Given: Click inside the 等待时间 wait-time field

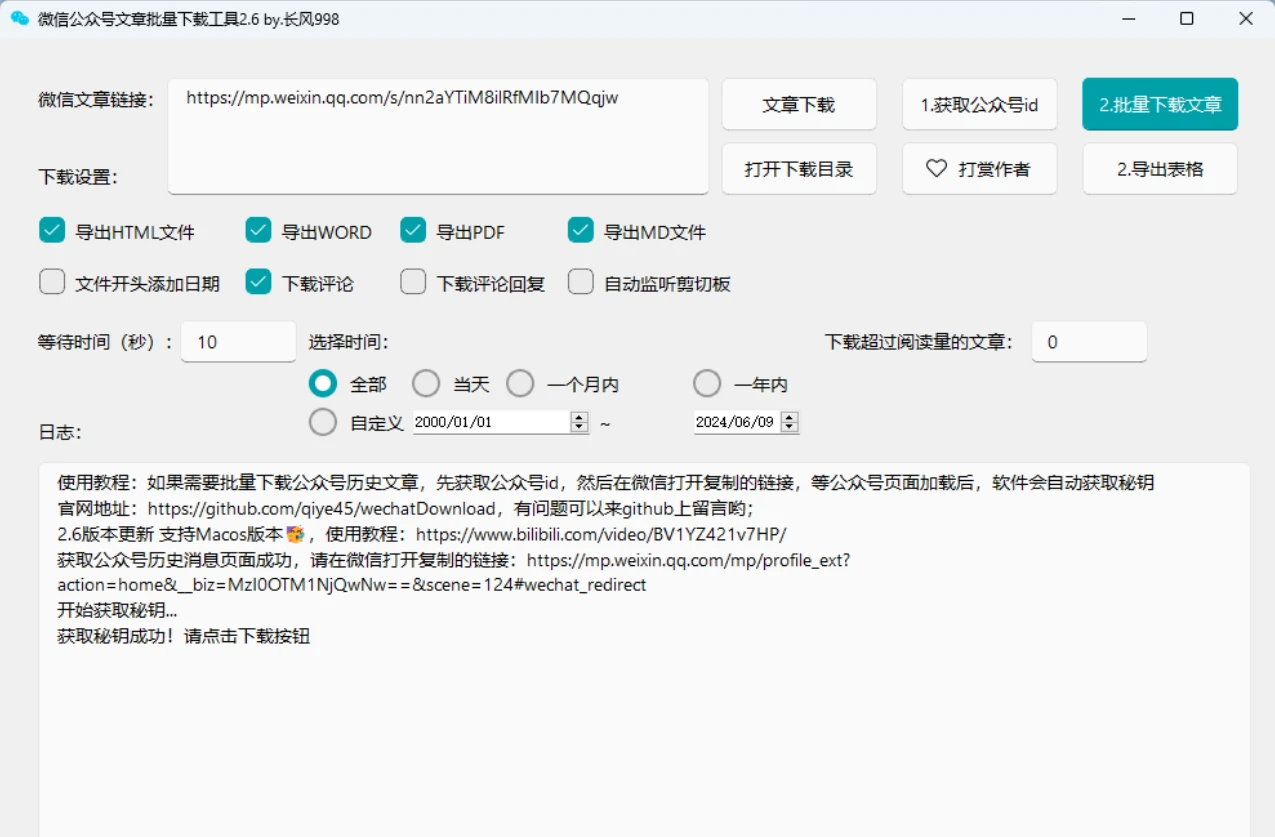Looking at the screenshot, I should (x=238, y=341).
